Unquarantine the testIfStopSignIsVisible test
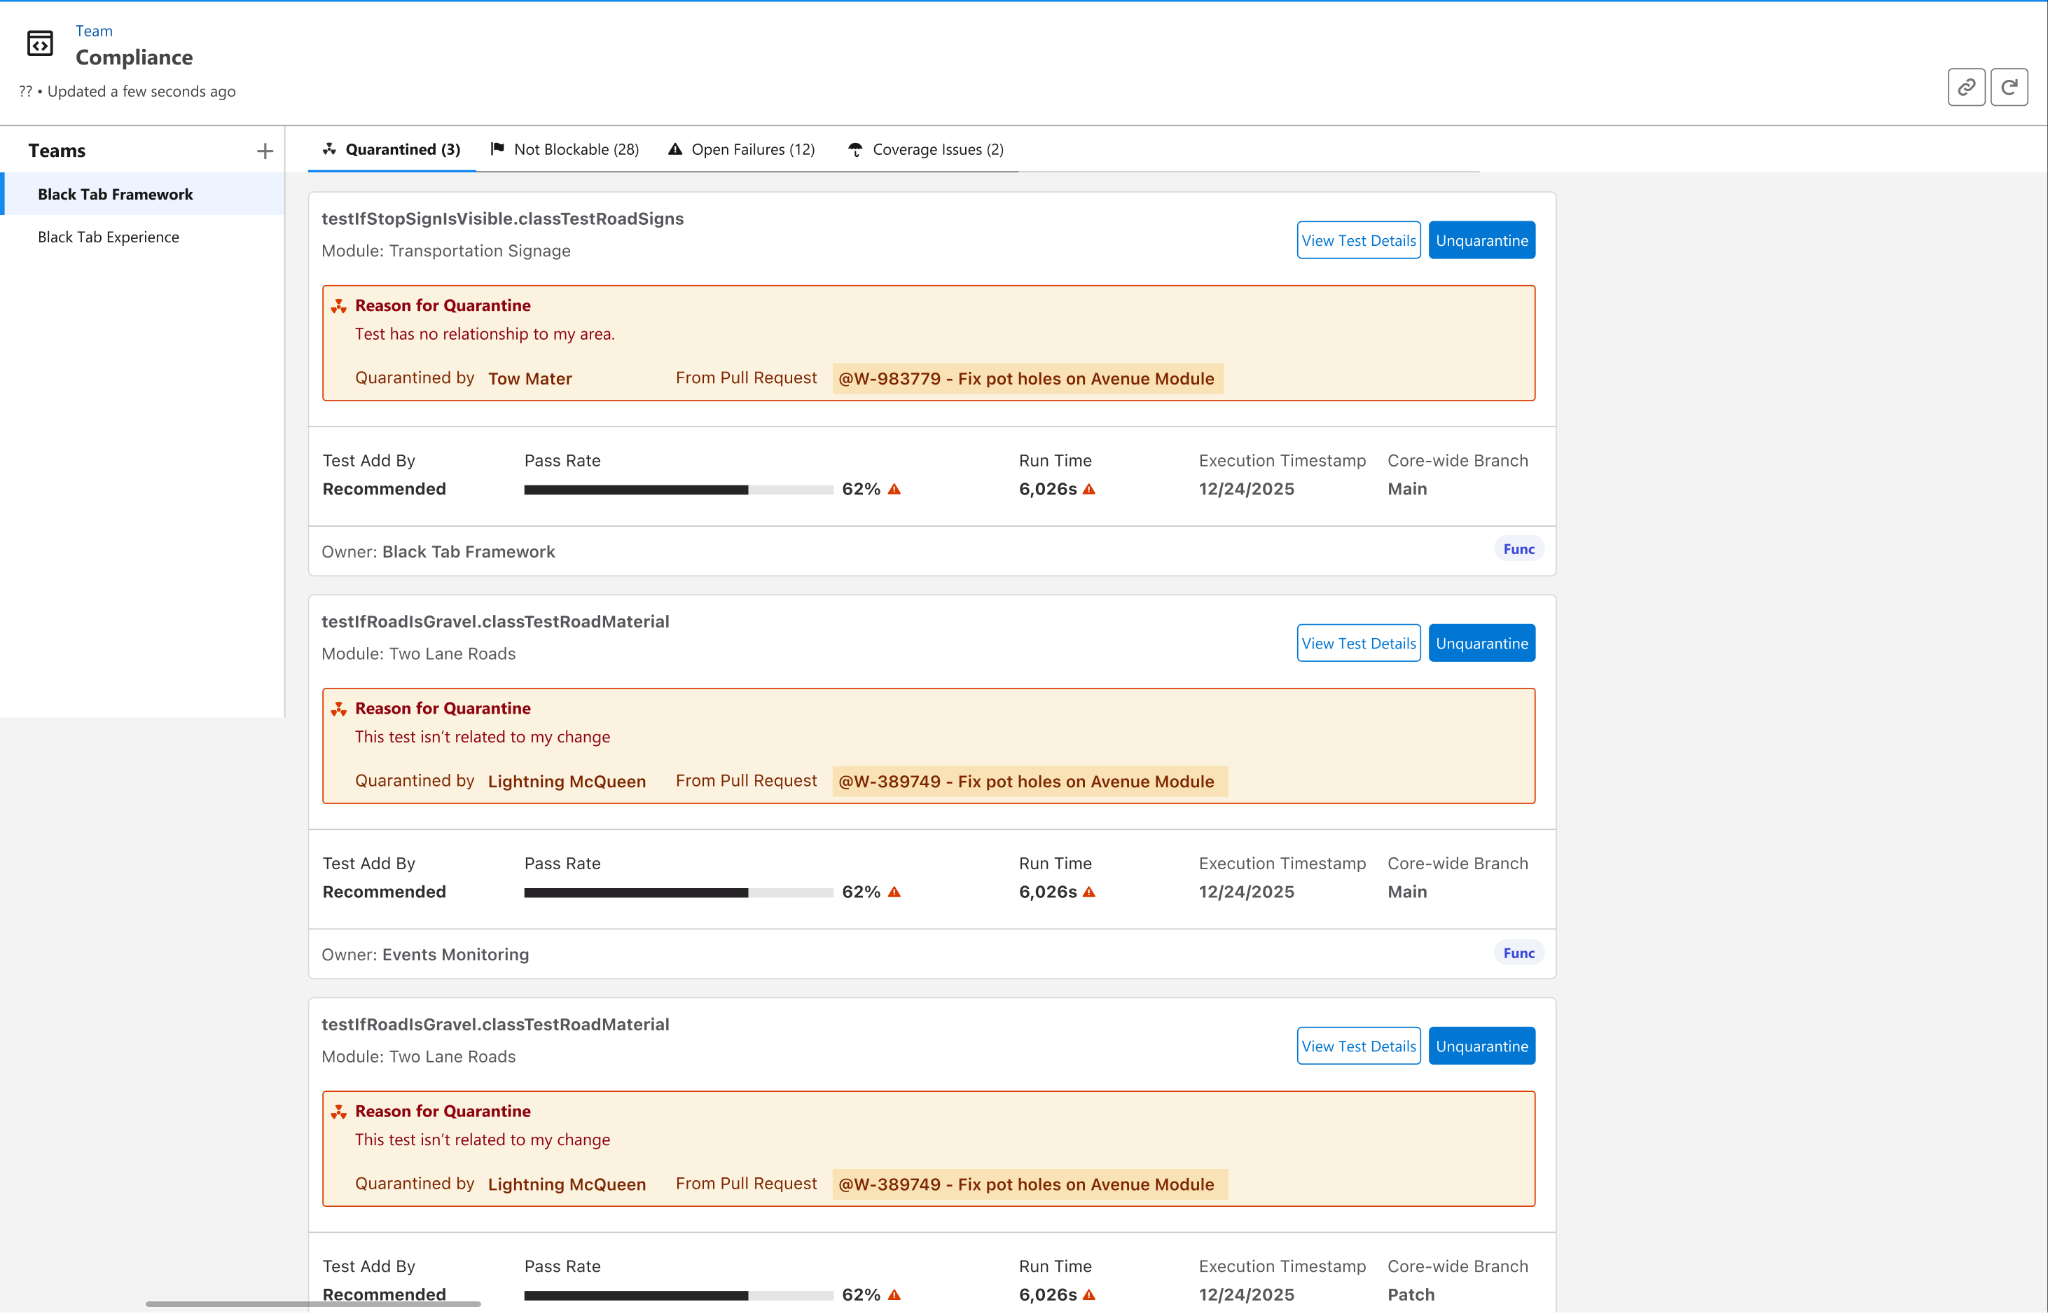This screenshot has width=2048, height=1313. tap(1482, 240)
